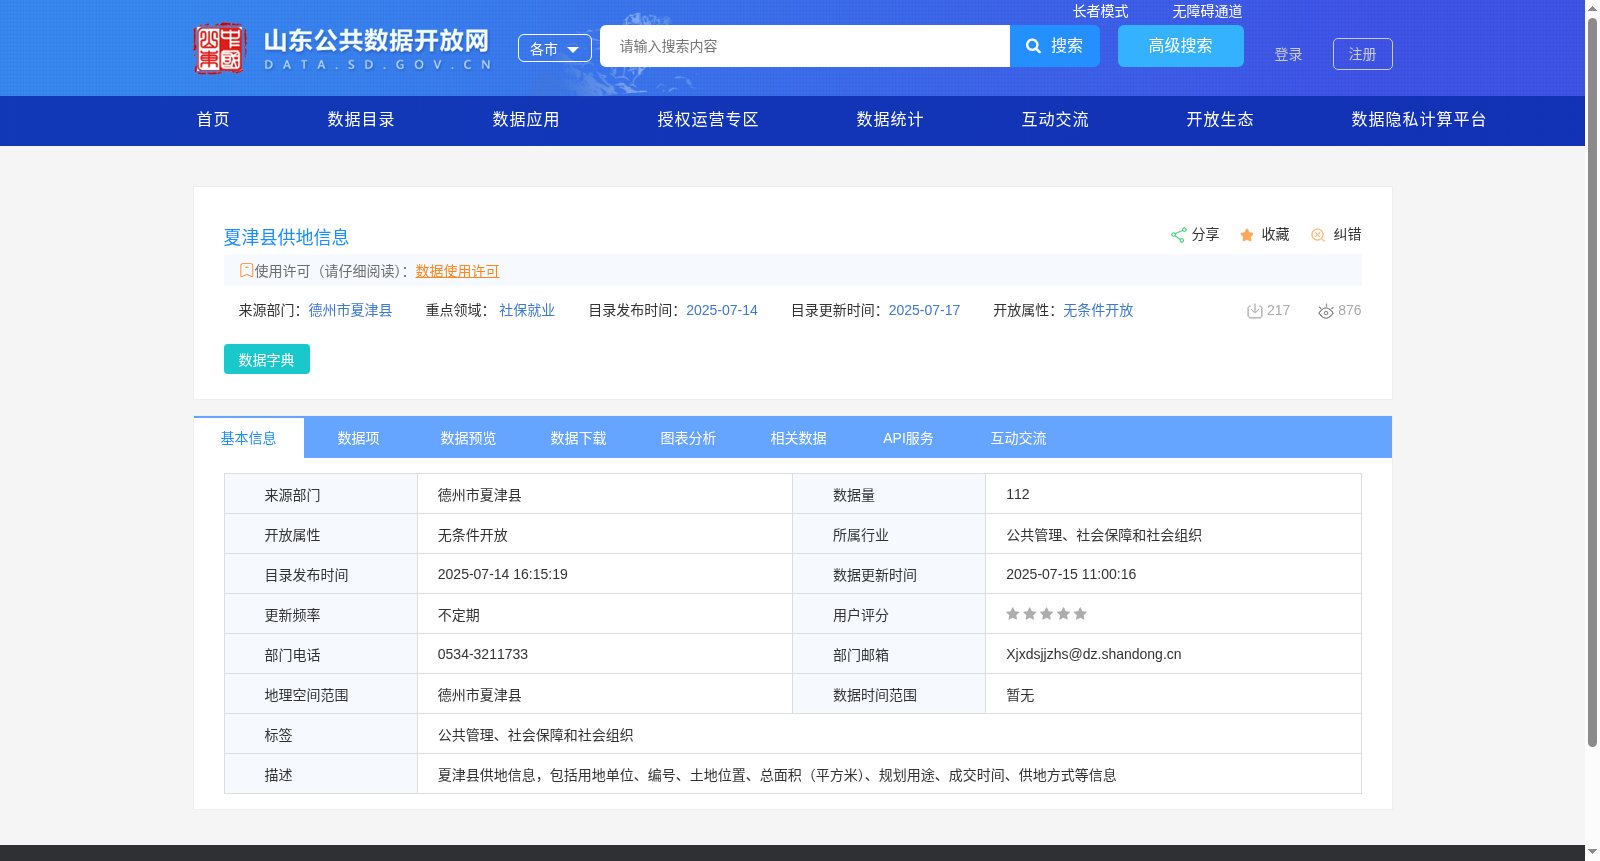Click the email Xjxdsjjzhs@dz.shandong.cn
1600x861 pixels.
coord(1094,654)
